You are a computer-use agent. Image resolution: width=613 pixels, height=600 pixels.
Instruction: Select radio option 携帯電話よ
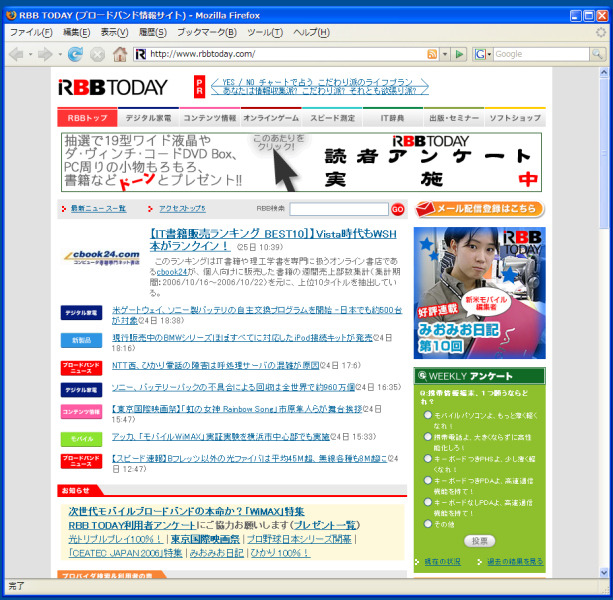tap(428, 437)
